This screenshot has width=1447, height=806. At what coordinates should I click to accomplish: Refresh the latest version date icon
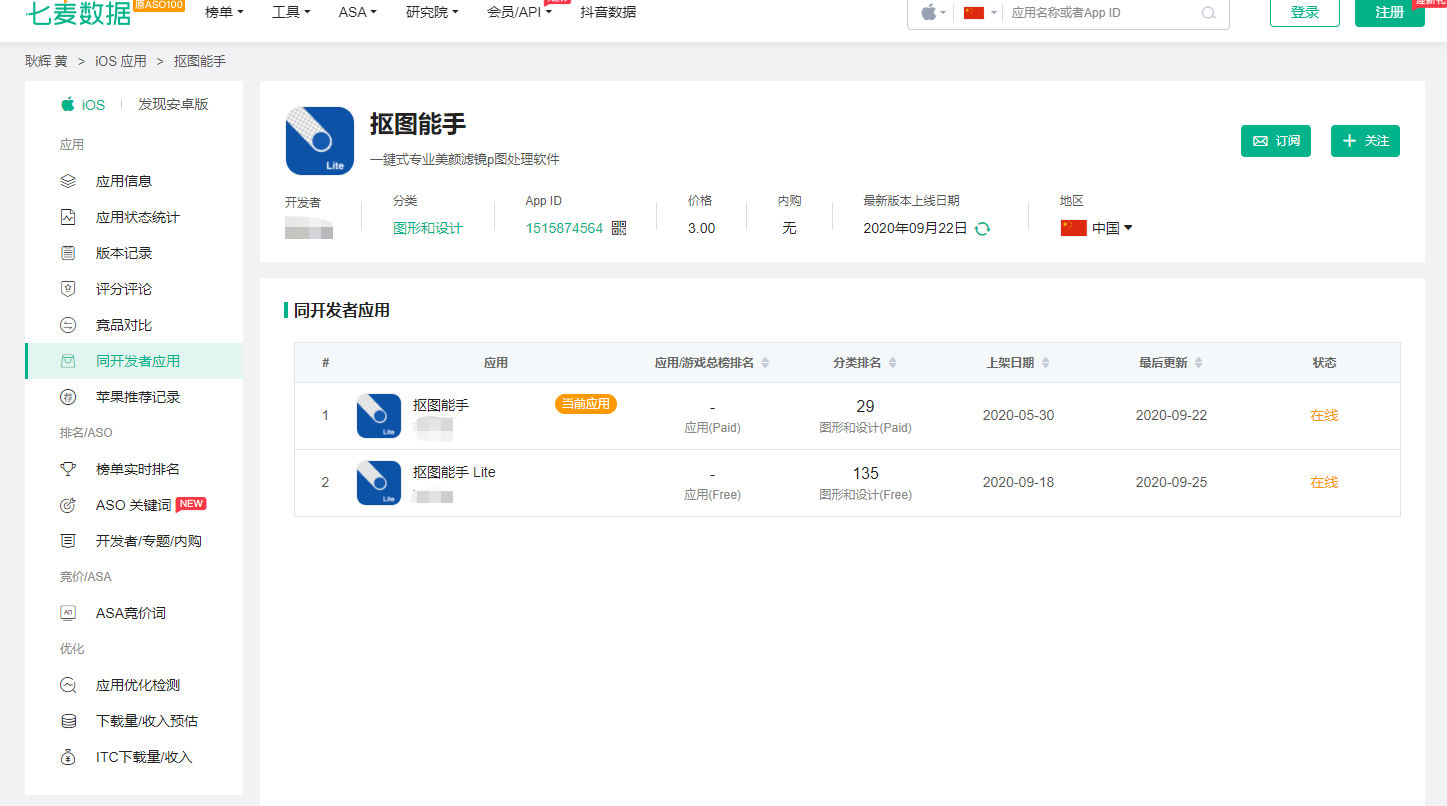pos(982,228)
